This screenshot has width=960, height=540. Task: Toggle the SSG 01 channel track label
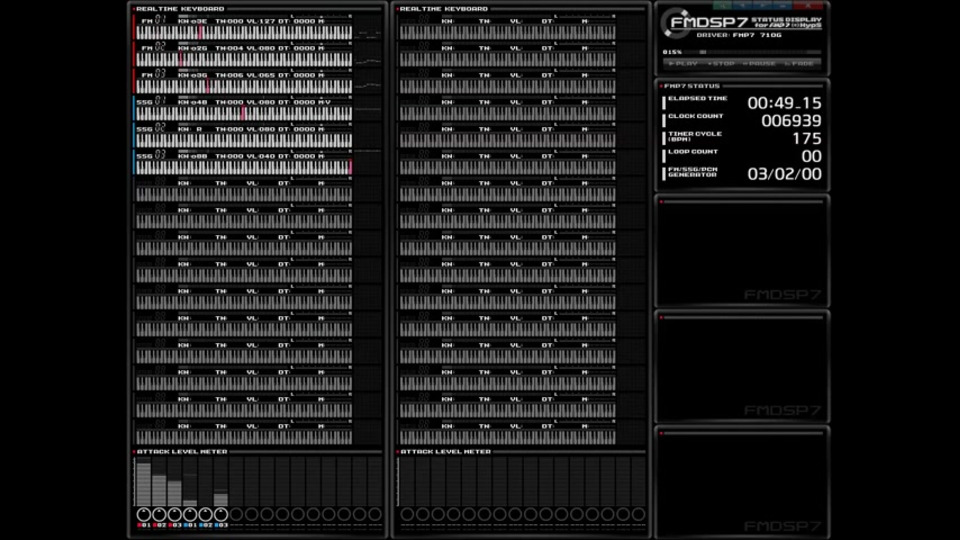pos(151,101)
